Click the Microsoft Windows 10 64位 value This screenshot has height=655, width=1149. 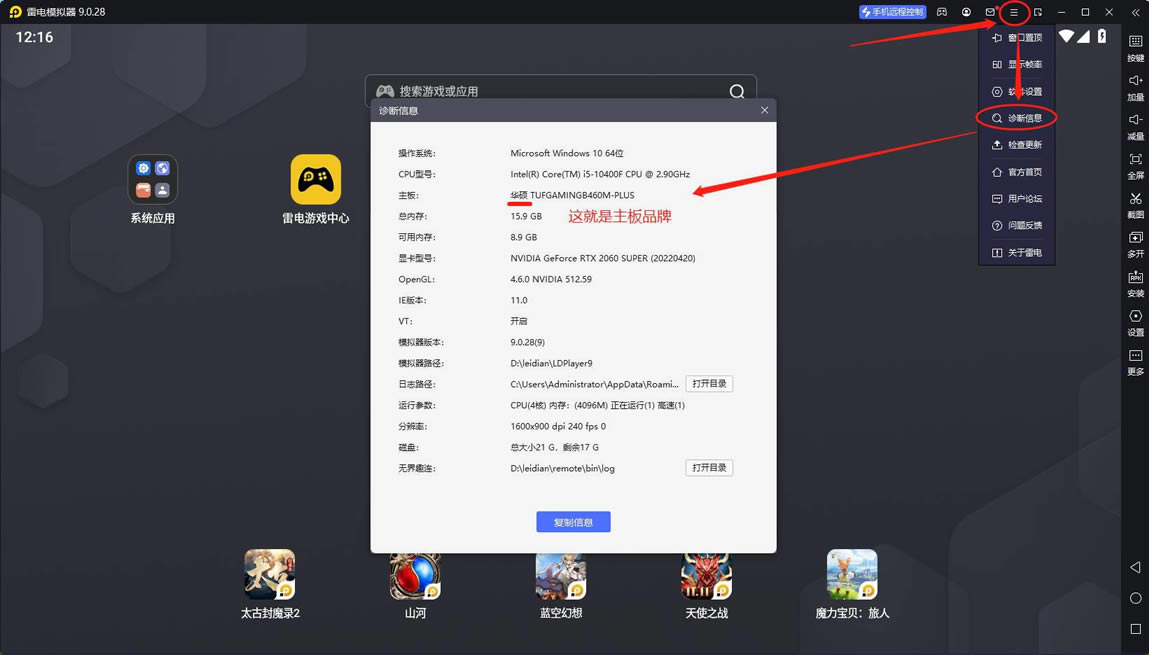pyautogui.click(x=566, y=153)
